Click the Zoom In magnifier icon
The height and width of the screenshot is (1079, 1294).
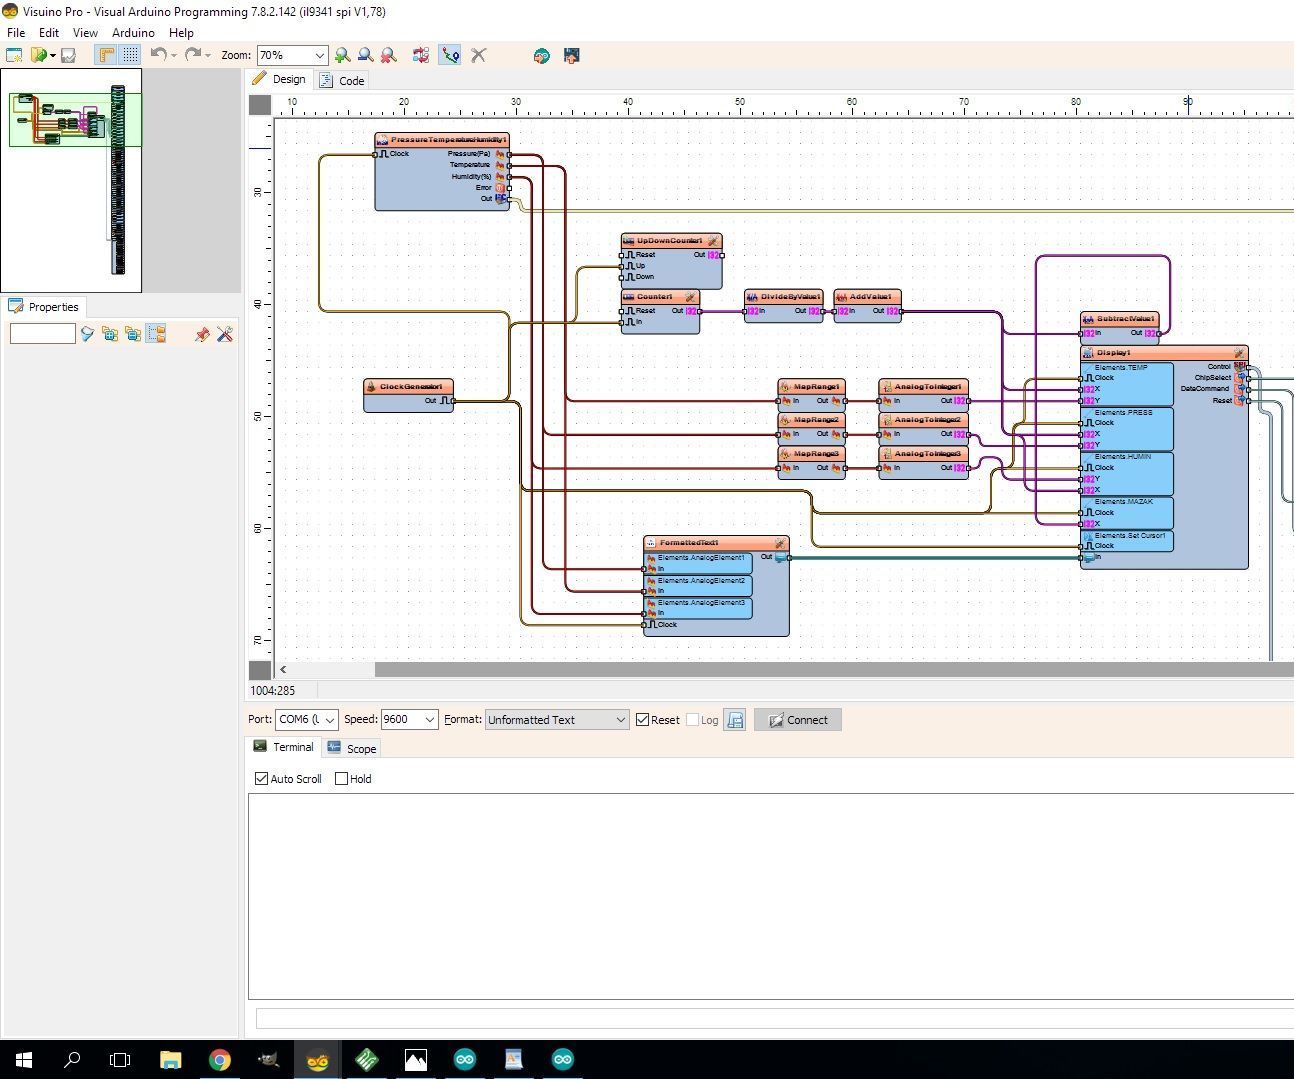click(342, 56)
